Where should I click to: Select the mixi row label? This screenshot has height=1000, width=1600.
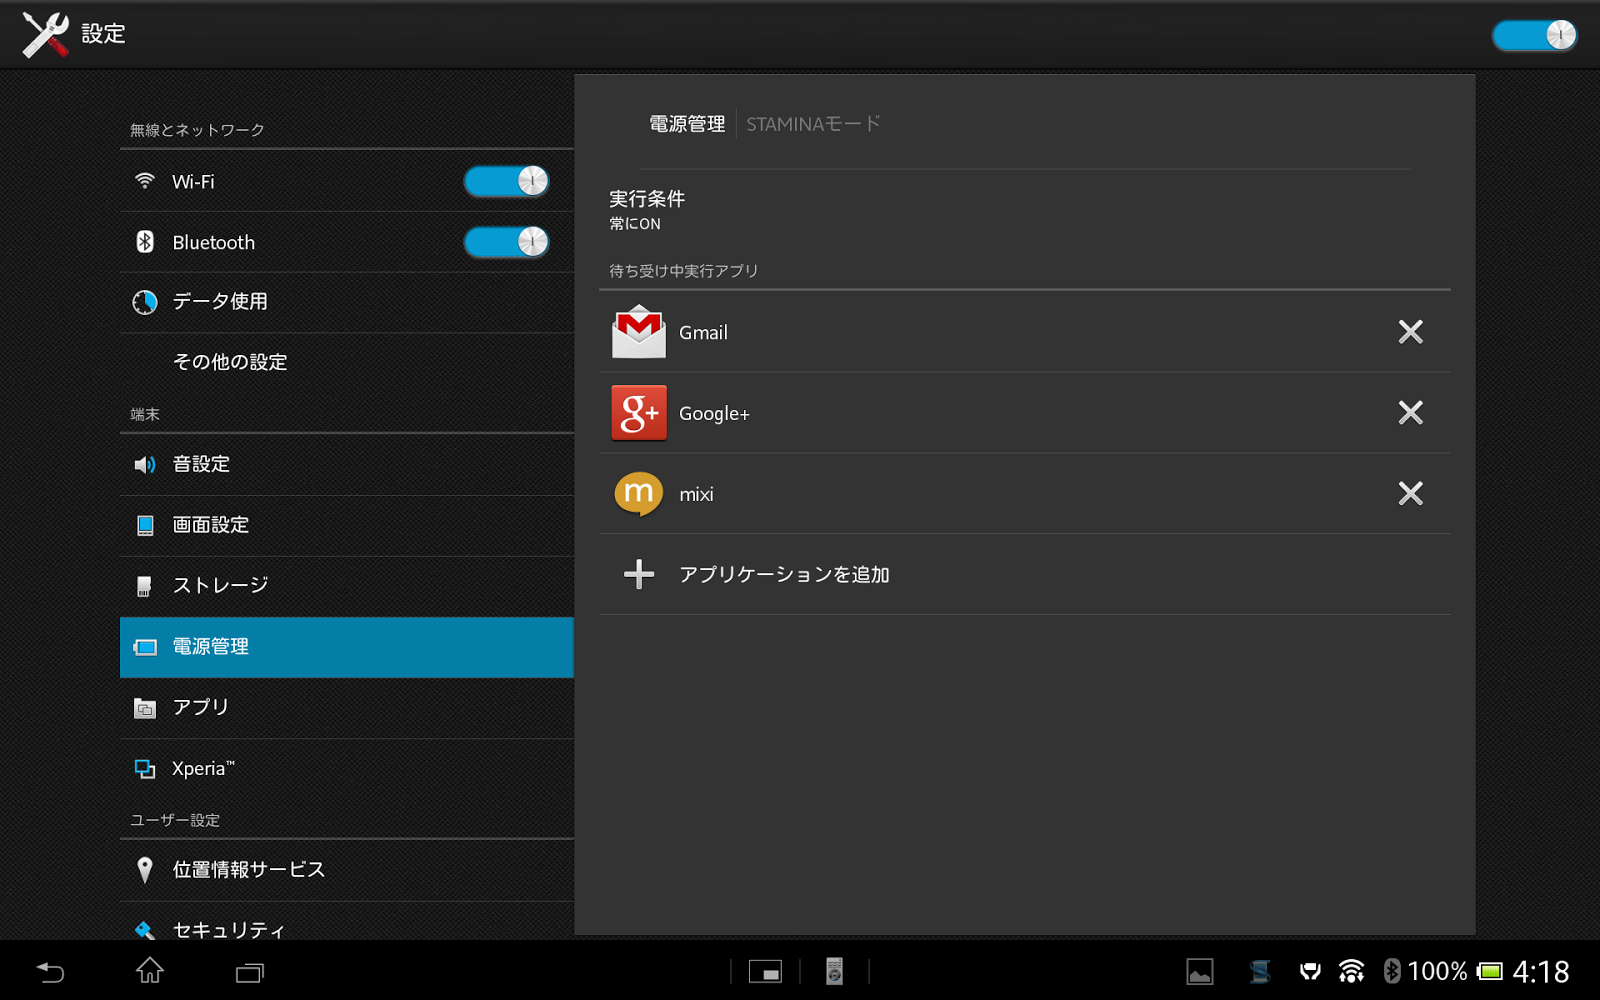point(696,494)
